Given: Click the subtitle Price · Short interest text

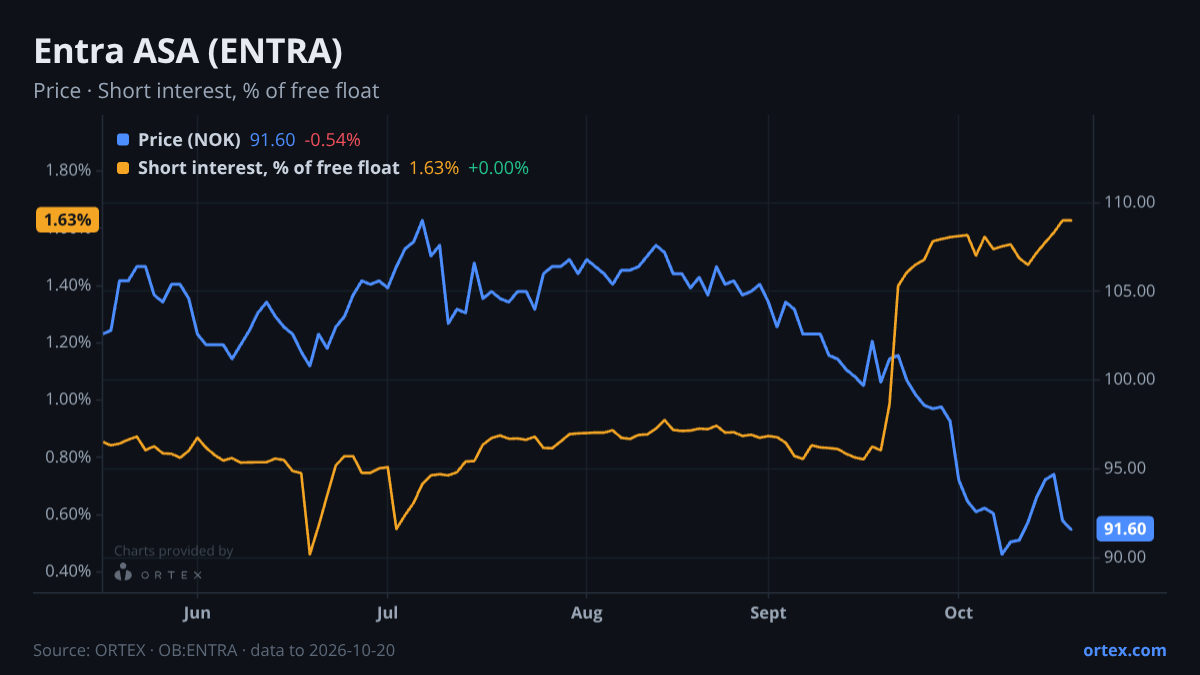Looking at the screenshot, I should click(x=206, y=91).
